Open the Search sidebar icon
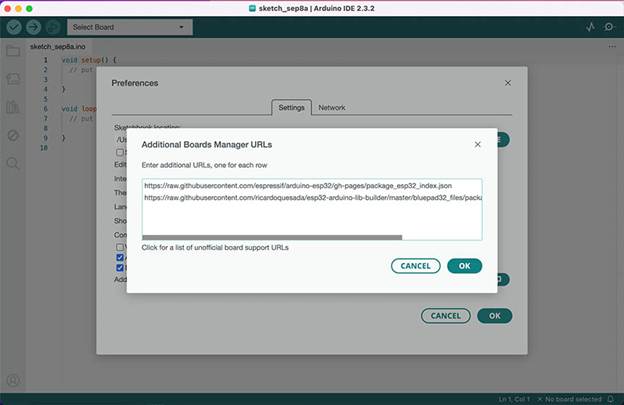 tap(13, 163)
